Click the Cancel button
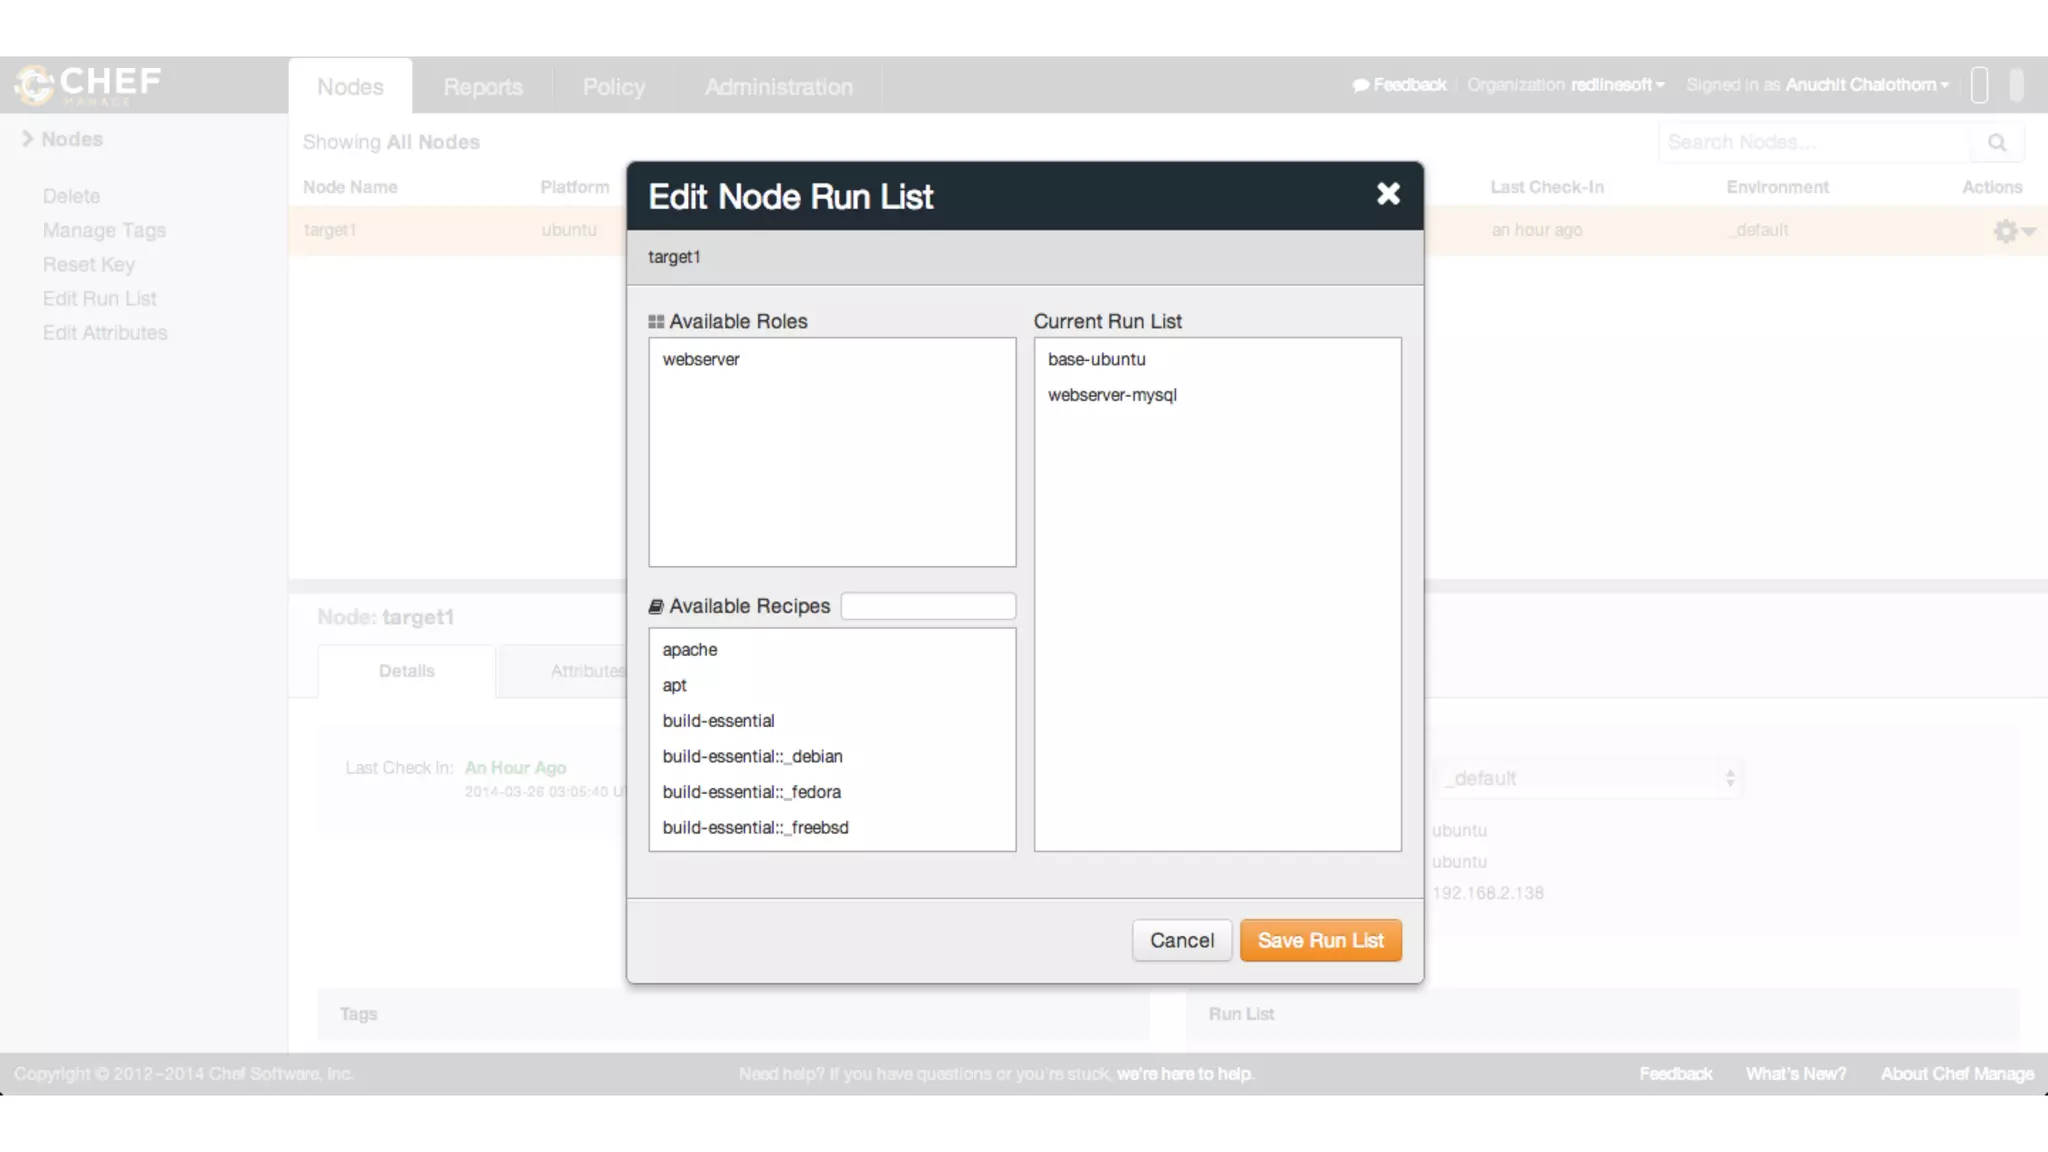 tap(1181, 941)
